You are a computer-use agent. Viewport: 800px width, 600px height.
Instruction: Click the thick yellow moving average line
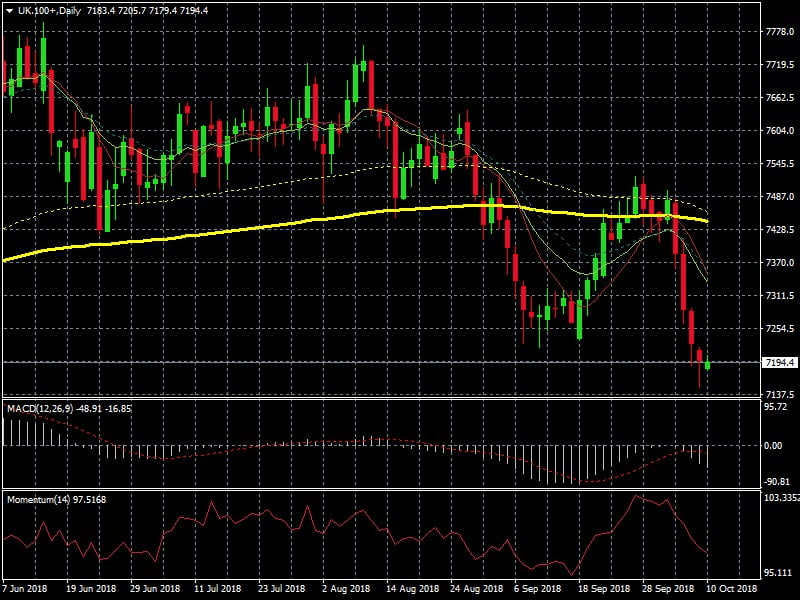click(250, 228)
